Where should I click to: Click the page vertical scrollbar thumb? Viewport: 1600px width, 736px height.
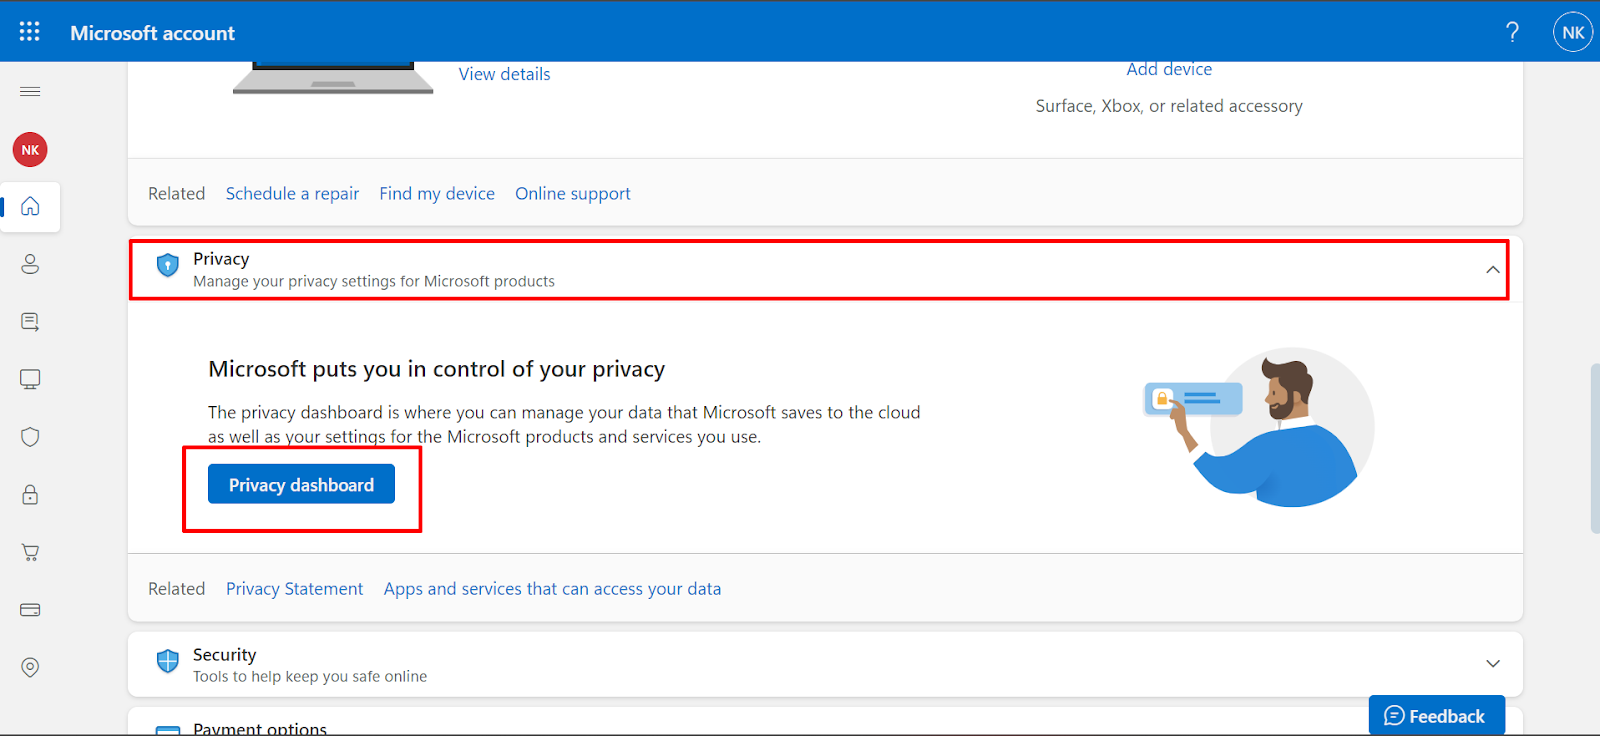[x=1594, y=448]
